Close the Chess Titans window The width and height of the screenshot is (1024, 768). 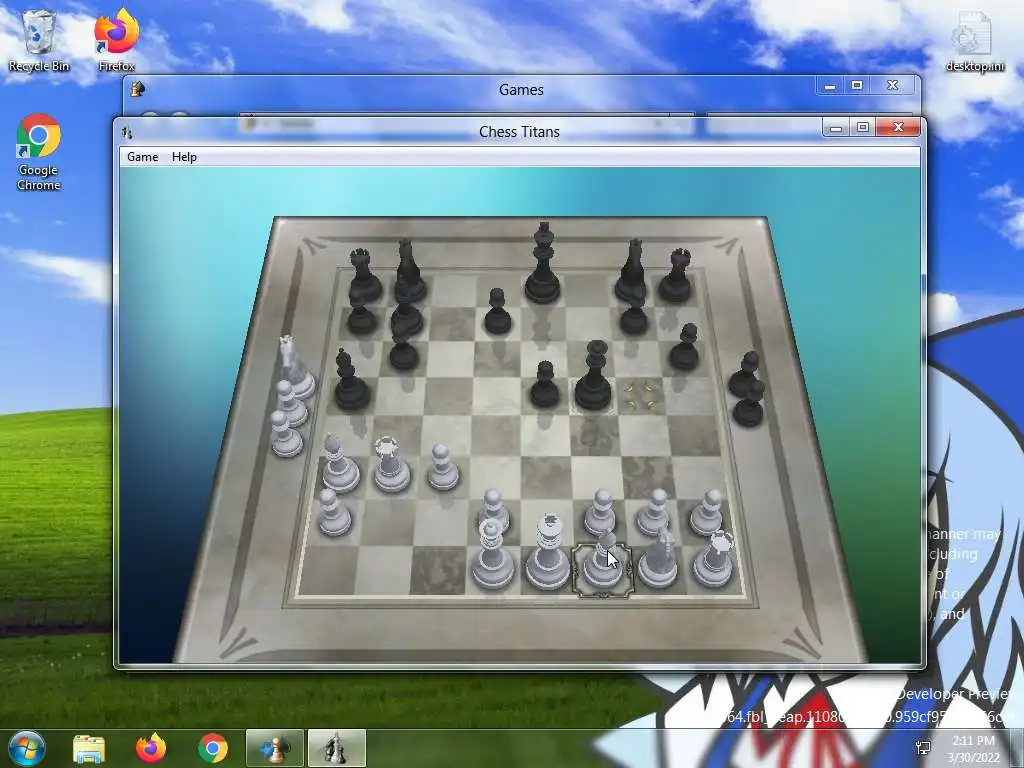tap(898, 127)
